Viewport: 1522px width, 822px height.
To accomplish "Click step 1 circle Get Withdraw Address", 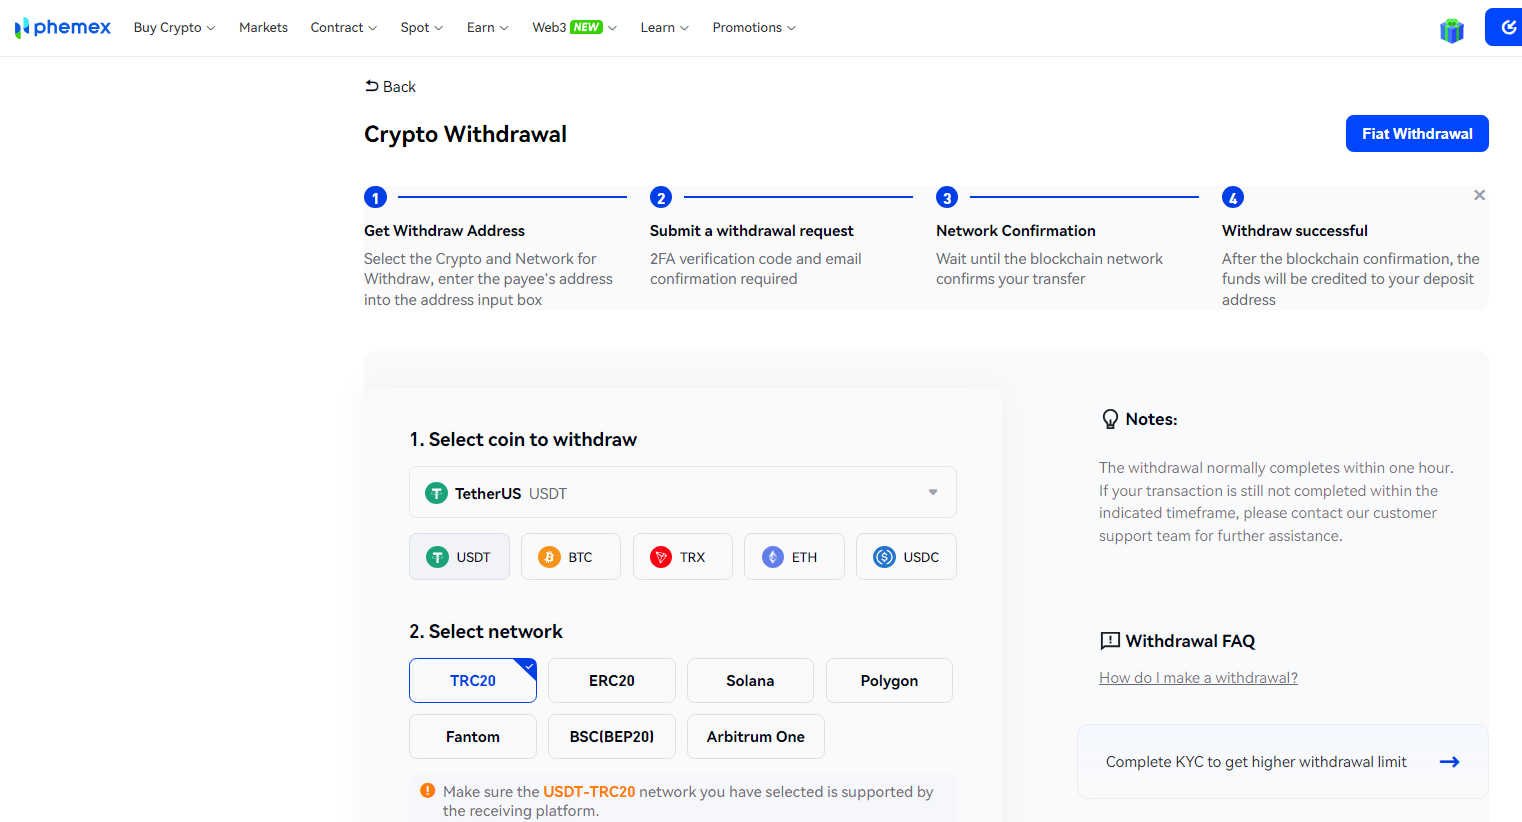I will click(375, 197).
